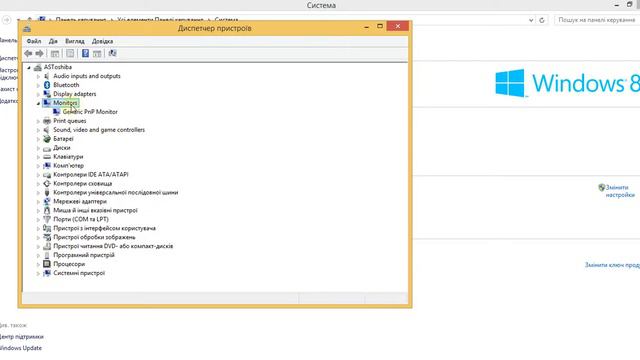Screen dimensions: 640x360
Task: Click the Система breadcrumb in address bar
Action: [x=226, y=20]
